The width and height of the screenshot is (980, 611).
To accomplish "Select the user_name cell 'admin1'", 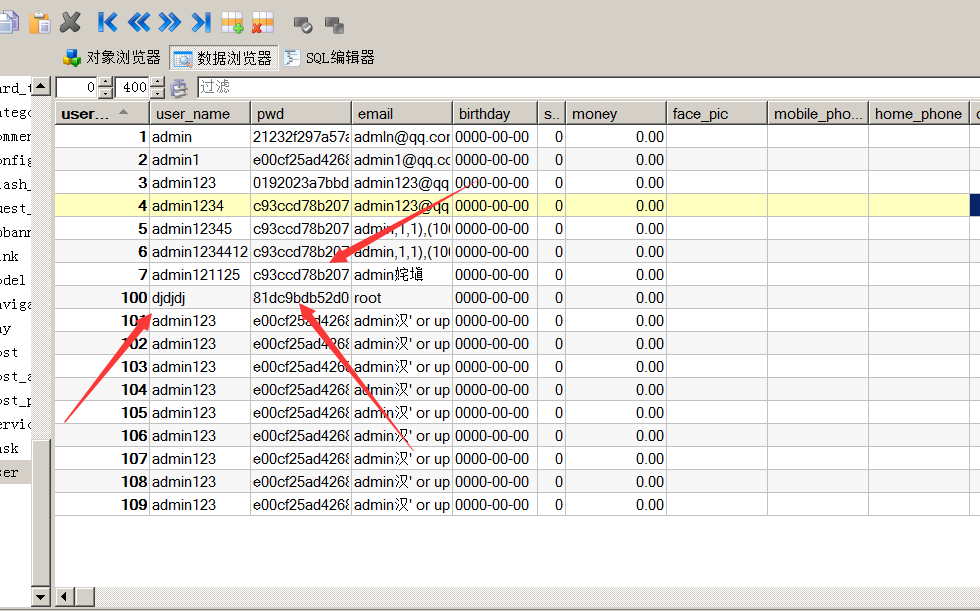I will click(x=200, y=160).
